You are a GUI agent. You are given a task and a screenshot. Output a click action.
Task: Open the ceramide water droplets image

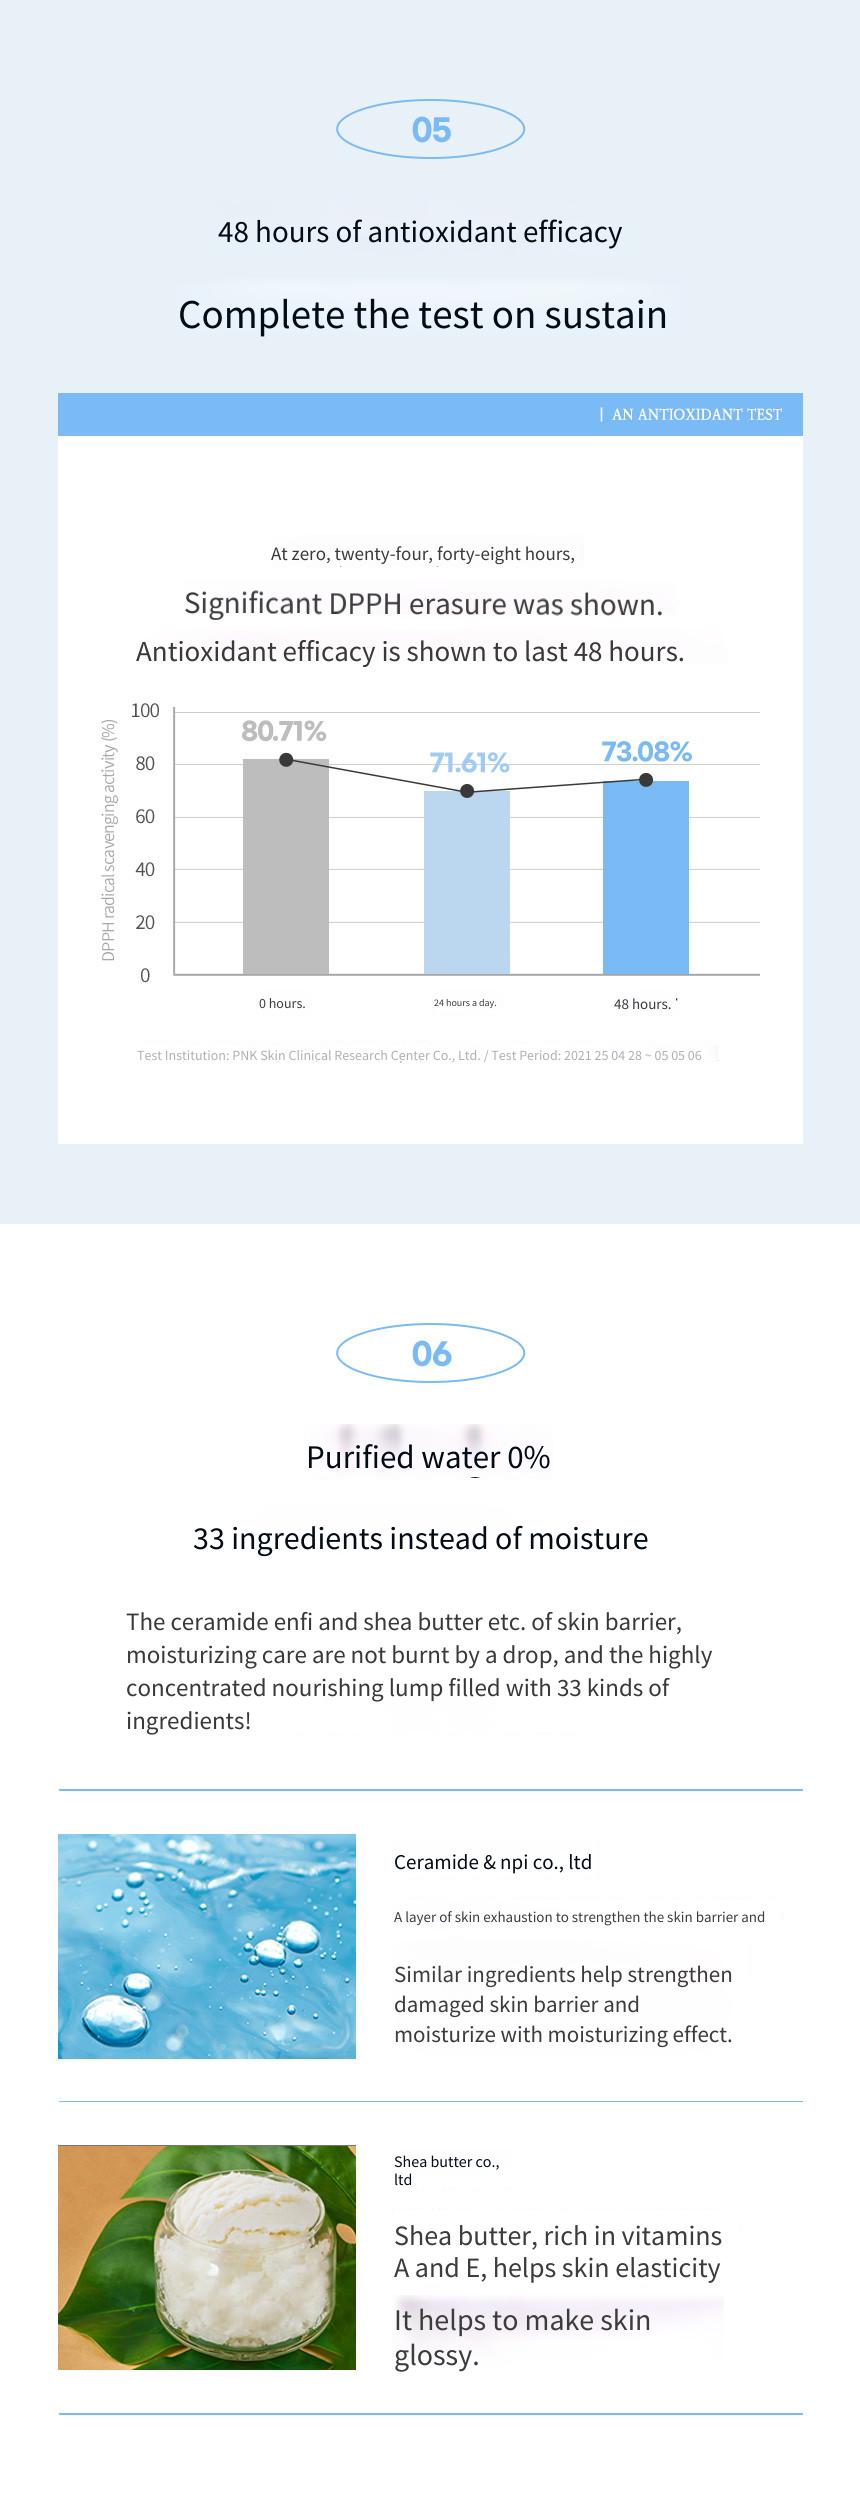click(x=207, y=1946)
